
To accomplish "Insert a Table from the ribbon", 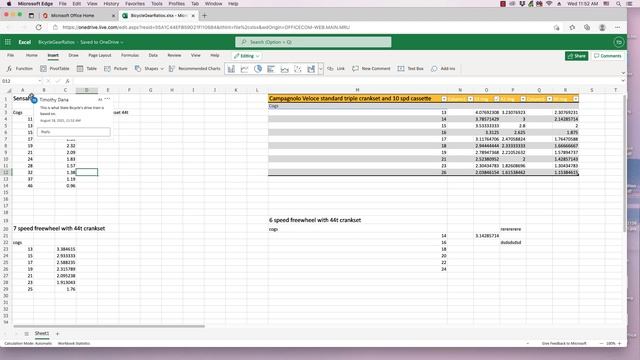I will pos(87,69).
